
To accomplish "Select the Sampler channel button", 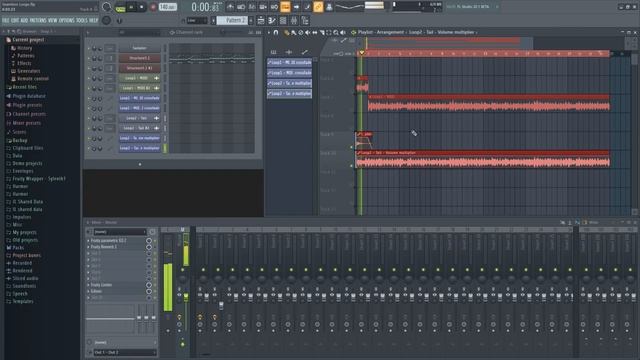I will click(139, 48).
